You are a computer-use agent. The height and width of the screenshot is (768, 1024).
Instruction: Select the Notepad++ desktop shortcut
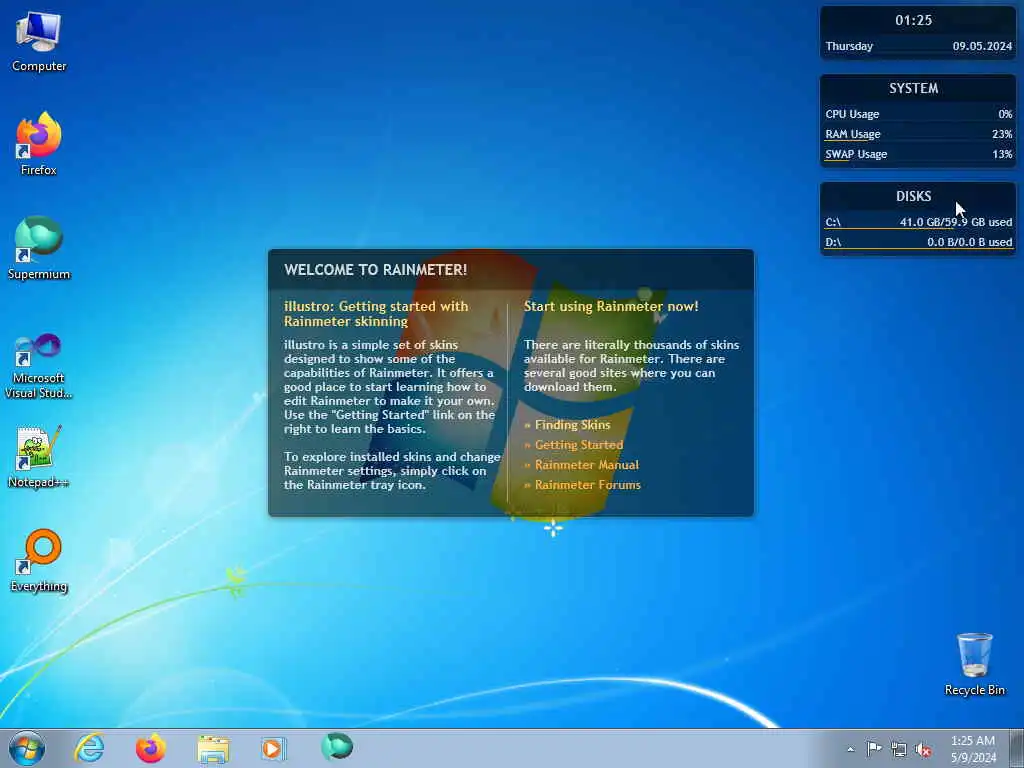click(39, 456)
